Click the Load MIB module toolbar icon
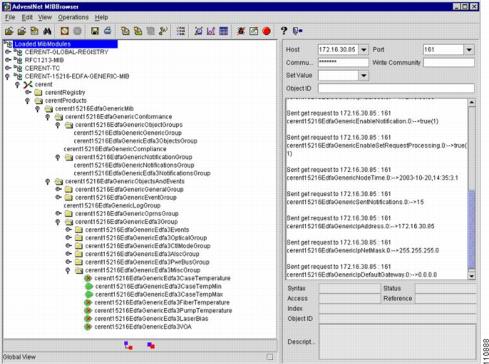489x364 pixels. (9, 31)
